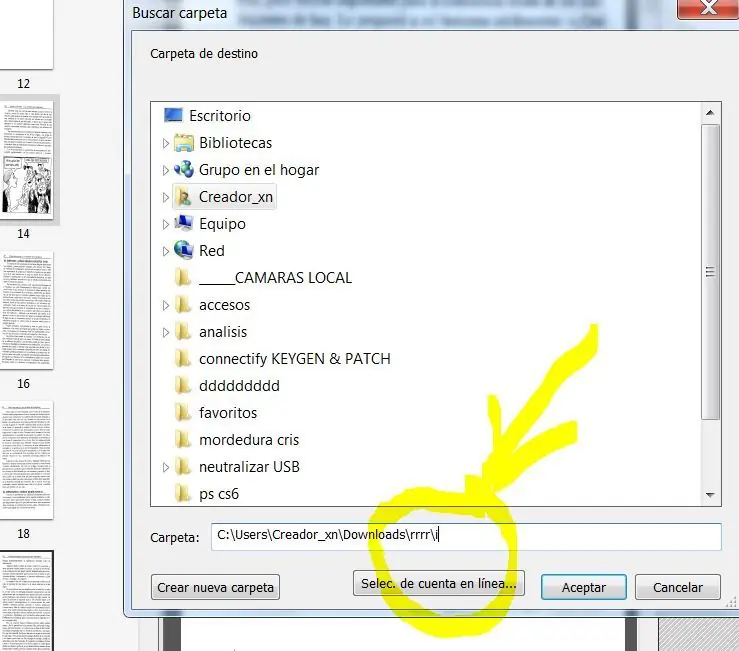Click the Crear nueva carpeta button
Screen dimensions: 739x651
(x=215, y=587)
